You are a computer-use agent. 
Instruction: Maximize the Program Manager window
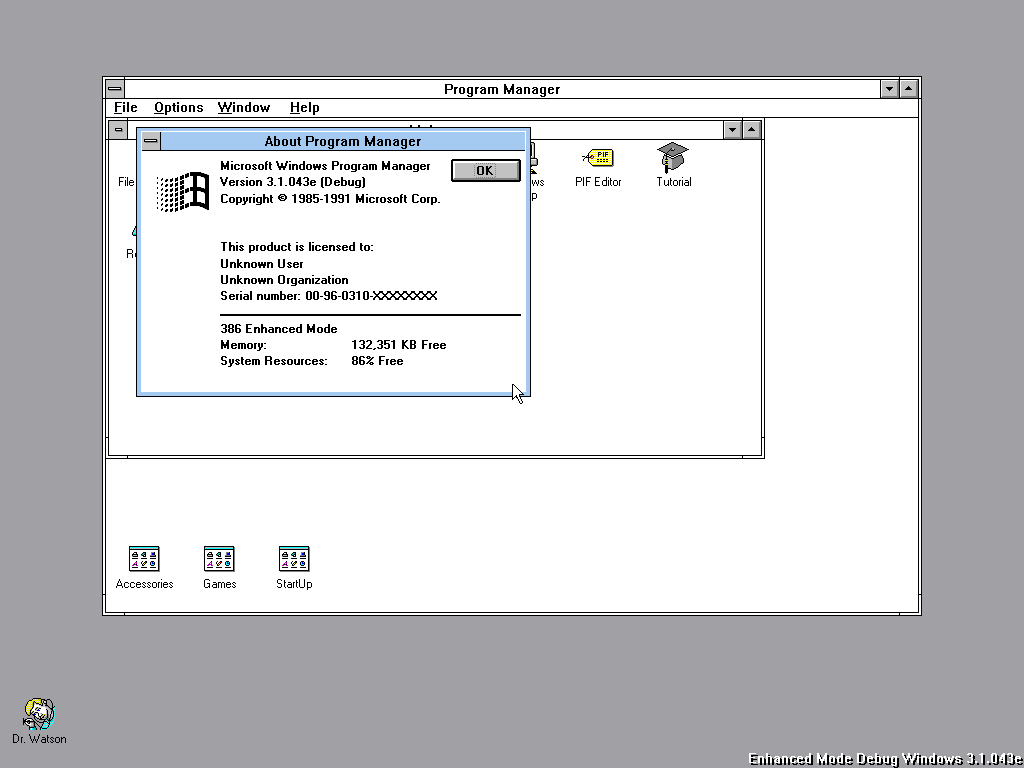coord(908,89)
